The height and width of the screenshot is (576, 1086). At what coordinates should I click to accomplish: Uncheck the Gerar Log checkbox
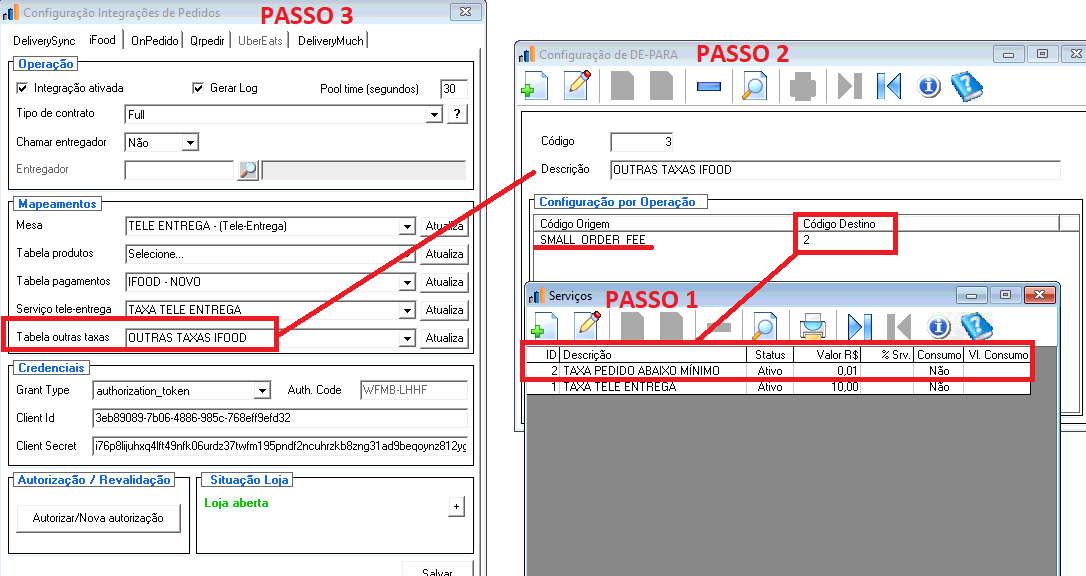coord(198,88)
